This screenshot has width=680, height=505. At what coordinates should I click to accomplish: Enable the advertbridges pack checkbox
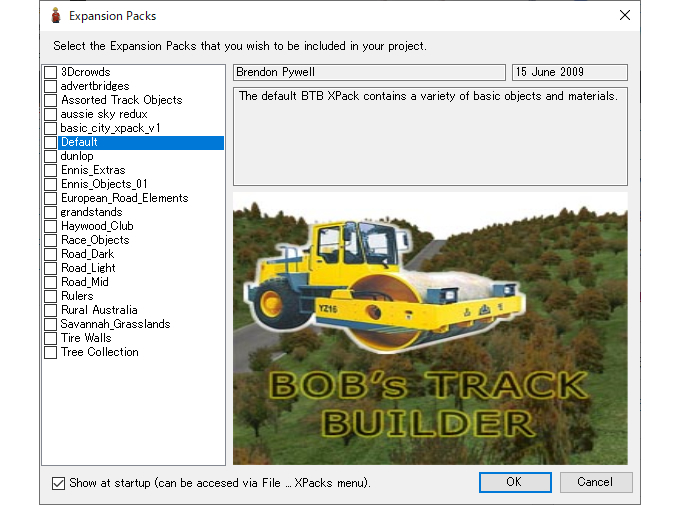coord(50,86)
